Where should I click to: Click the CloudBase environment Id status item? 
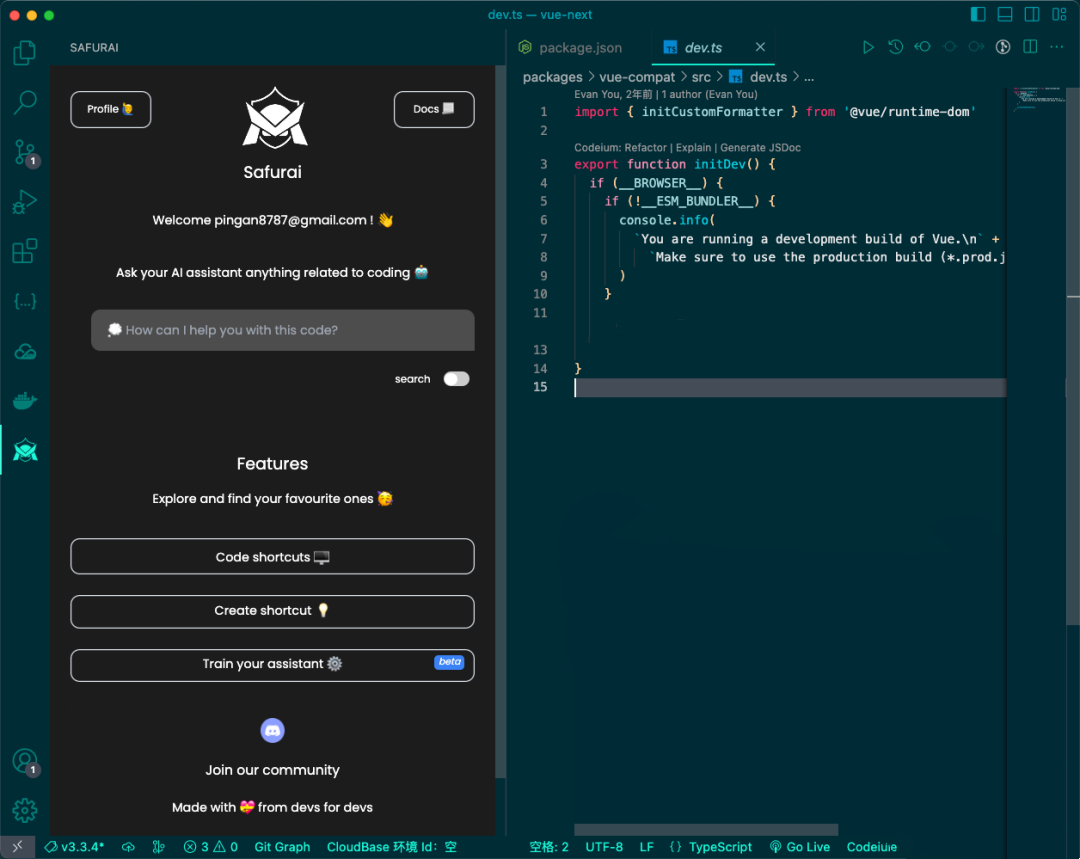point(391,847)
